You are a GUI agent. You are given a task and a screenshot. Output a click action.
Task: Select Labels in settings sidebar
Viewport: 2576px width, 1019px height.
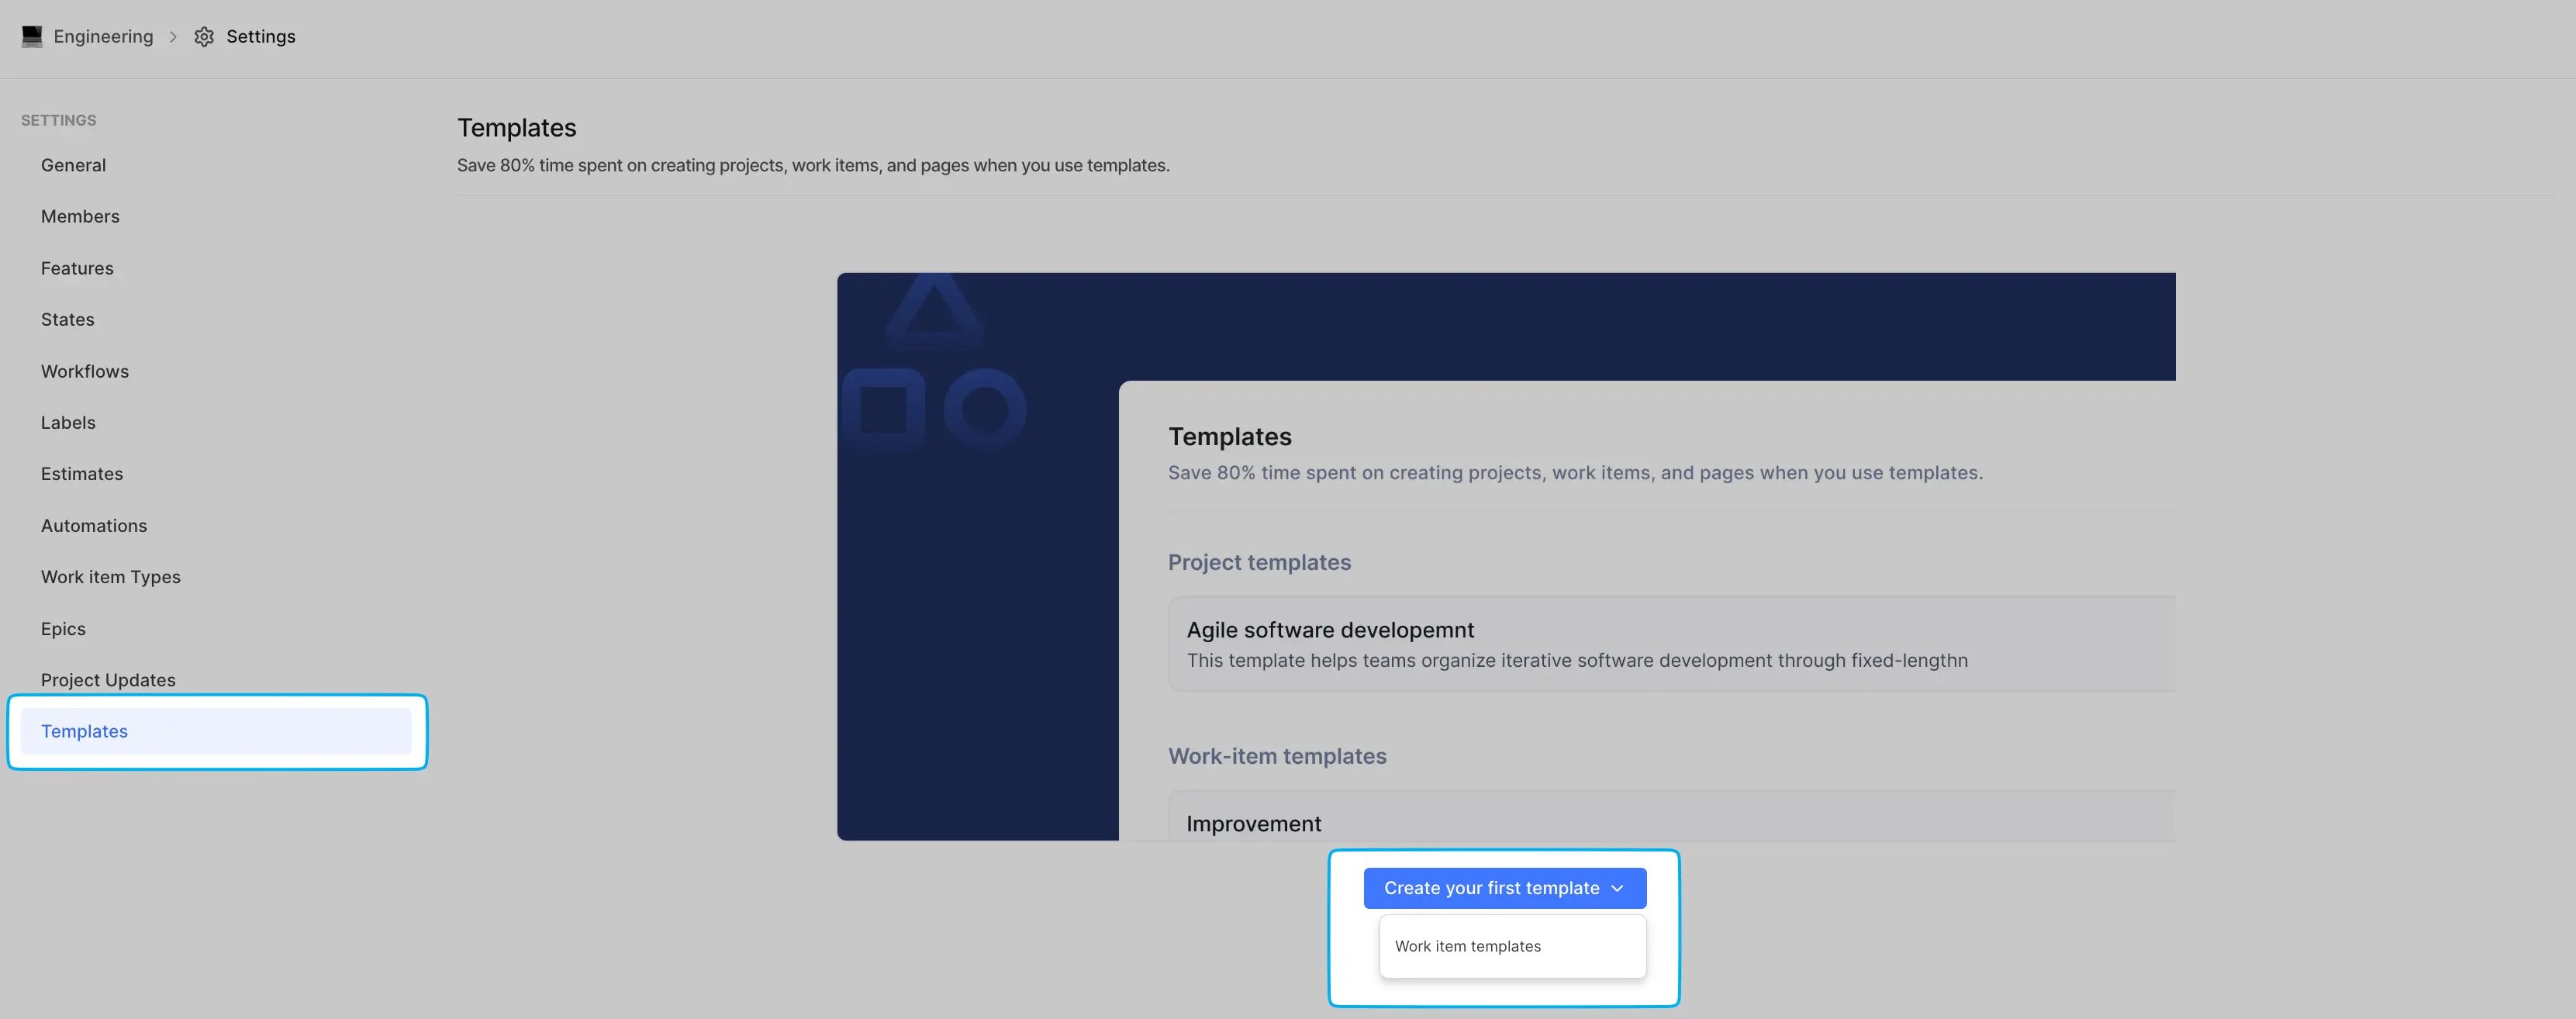pos(68,422)
